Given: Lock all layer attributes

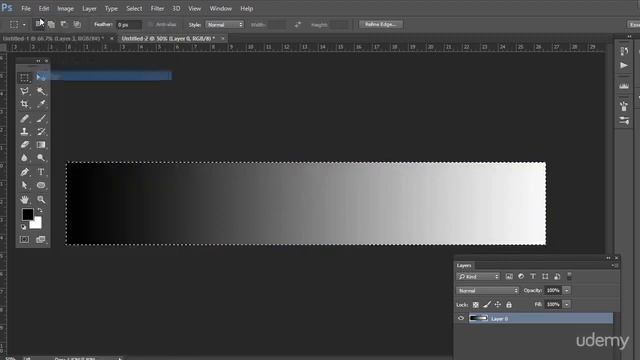Looking at the screenshot, I should [509, 304].
